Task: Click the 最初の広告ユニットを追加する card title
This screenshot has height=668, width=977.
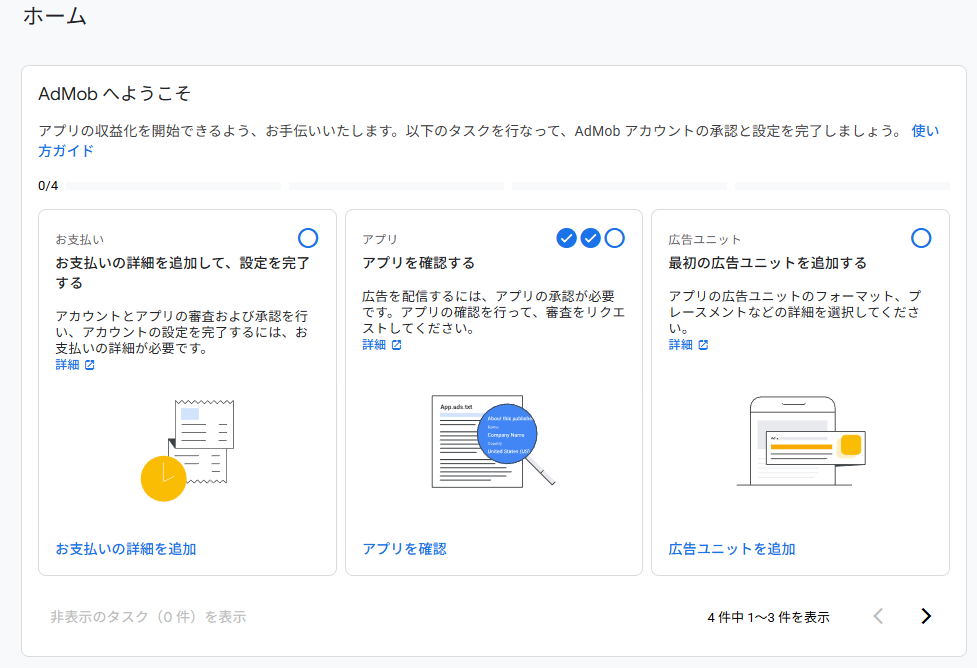Action: 767,263
